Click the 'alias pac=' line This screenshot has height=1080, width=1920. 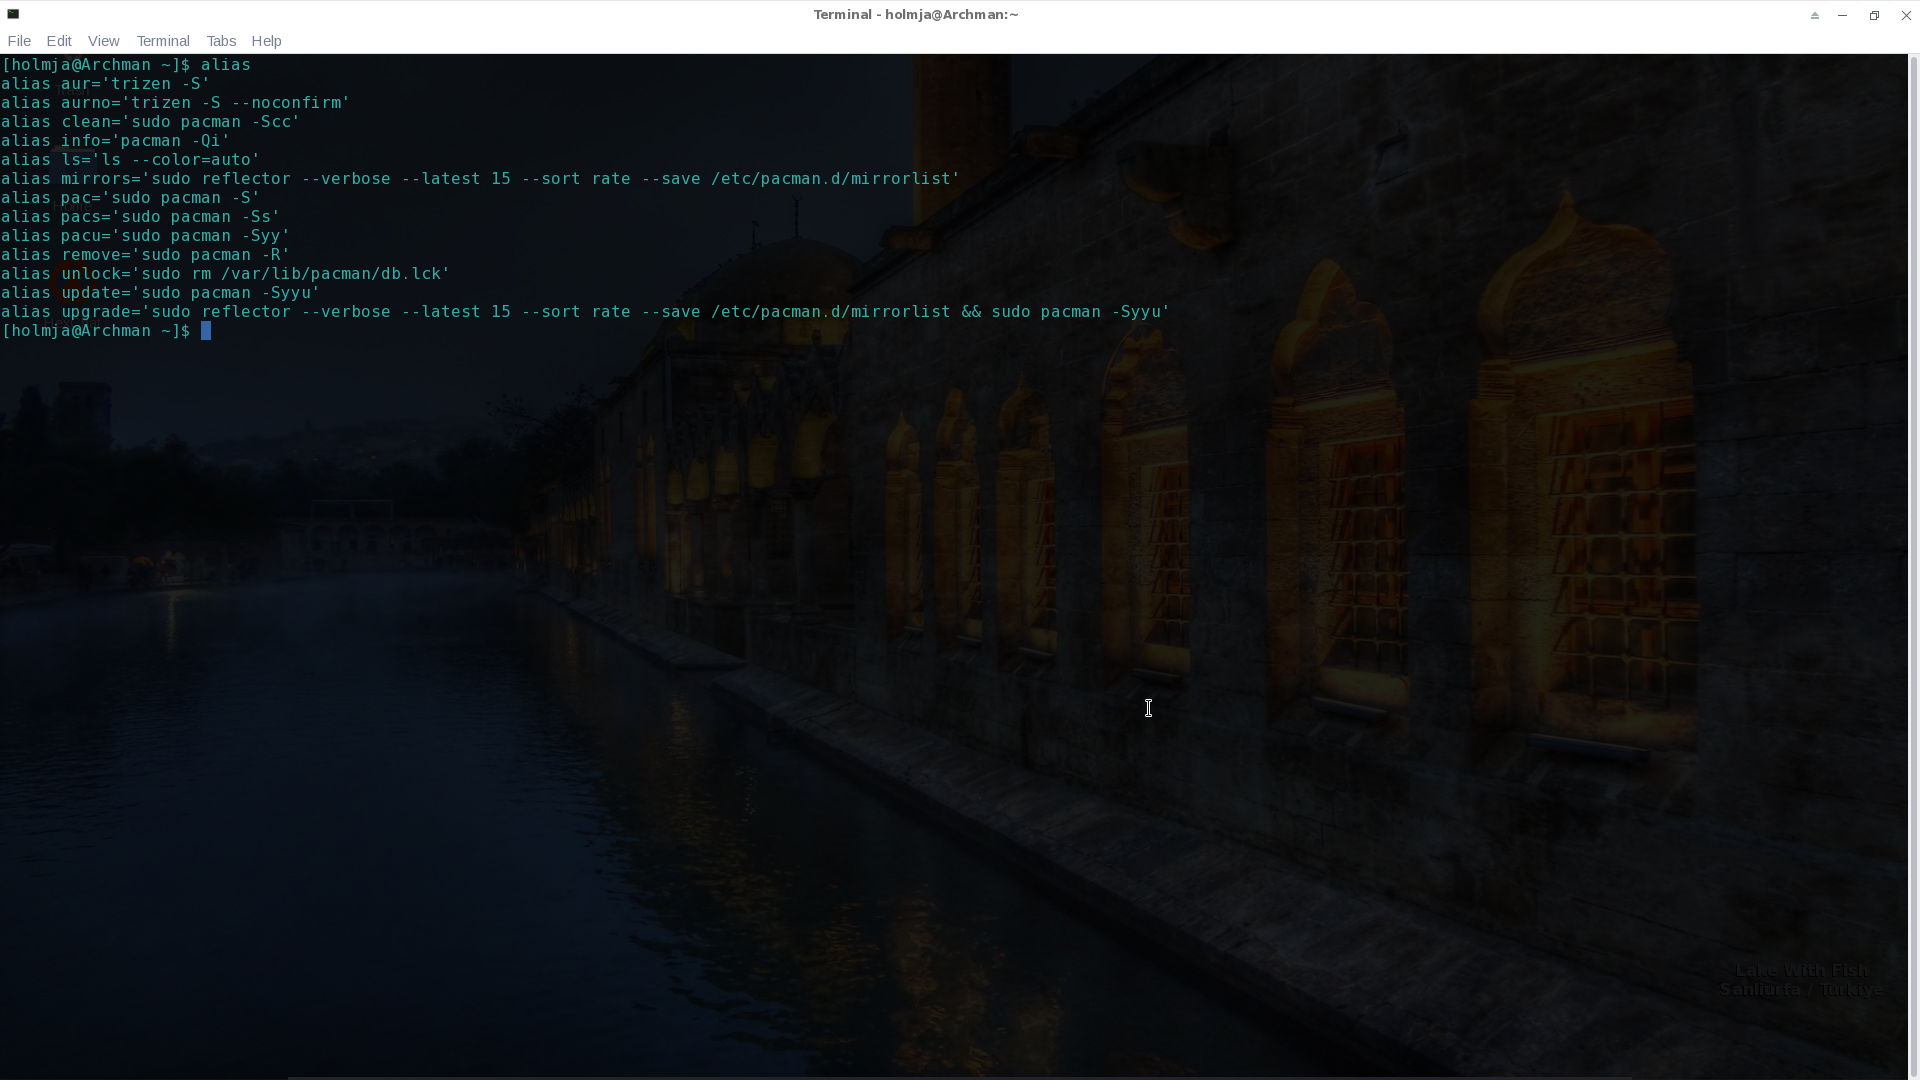(131, 198)
